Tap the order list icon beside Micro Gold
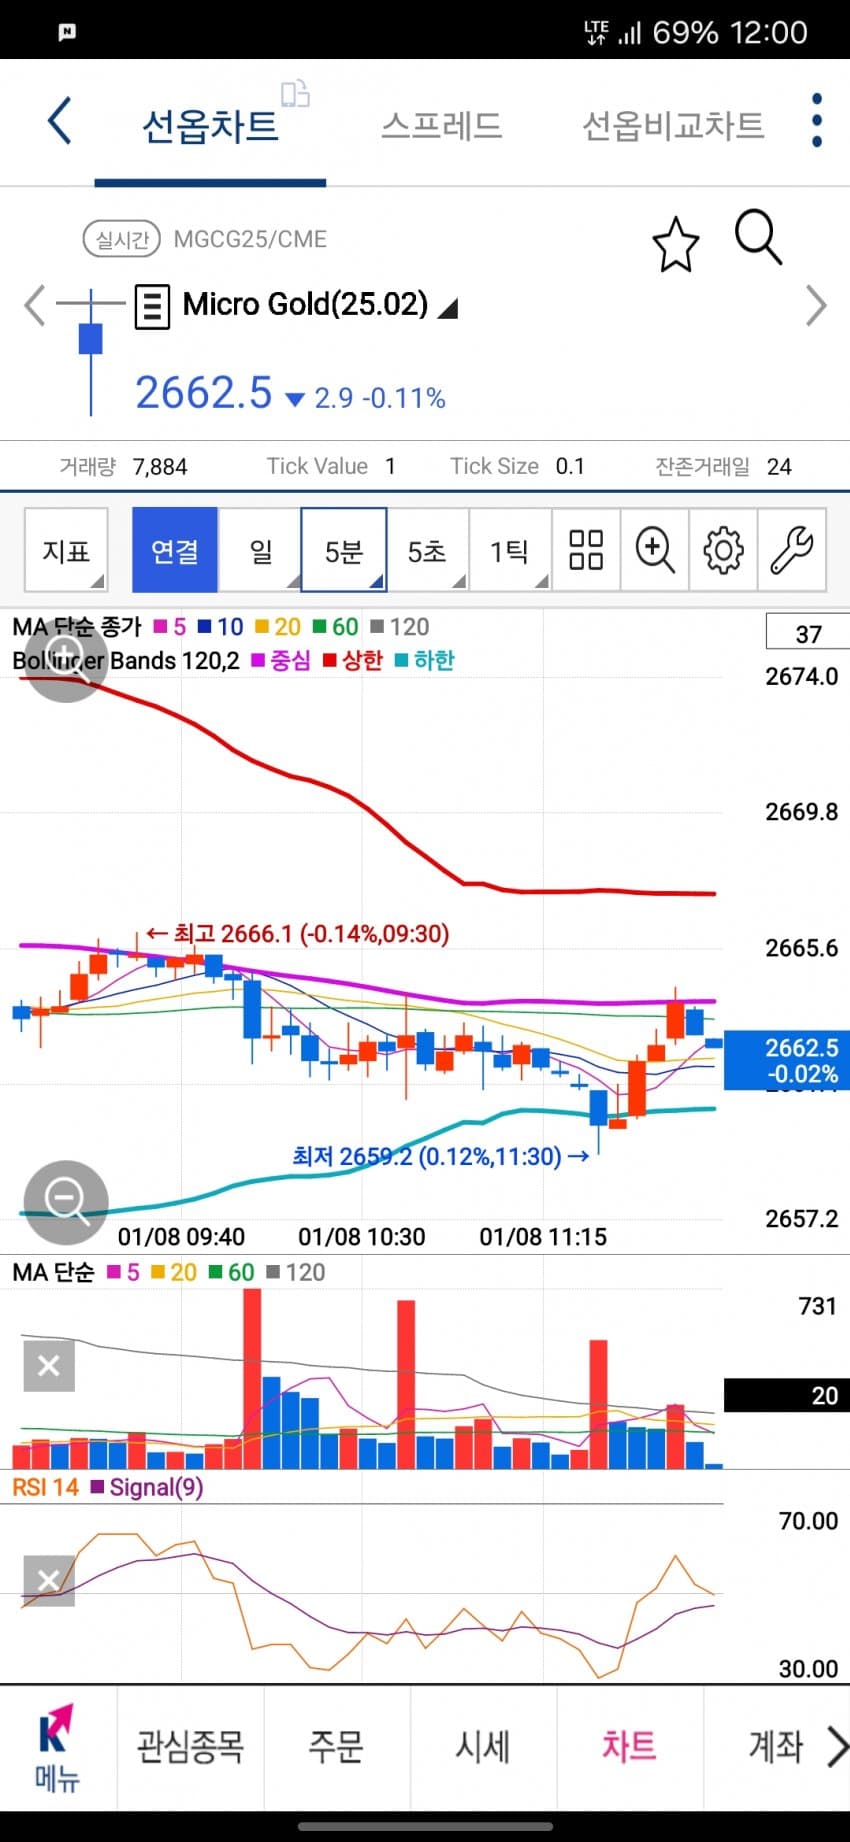The width and height of the screenshot is (850, 1842). [x=152, y=306]
